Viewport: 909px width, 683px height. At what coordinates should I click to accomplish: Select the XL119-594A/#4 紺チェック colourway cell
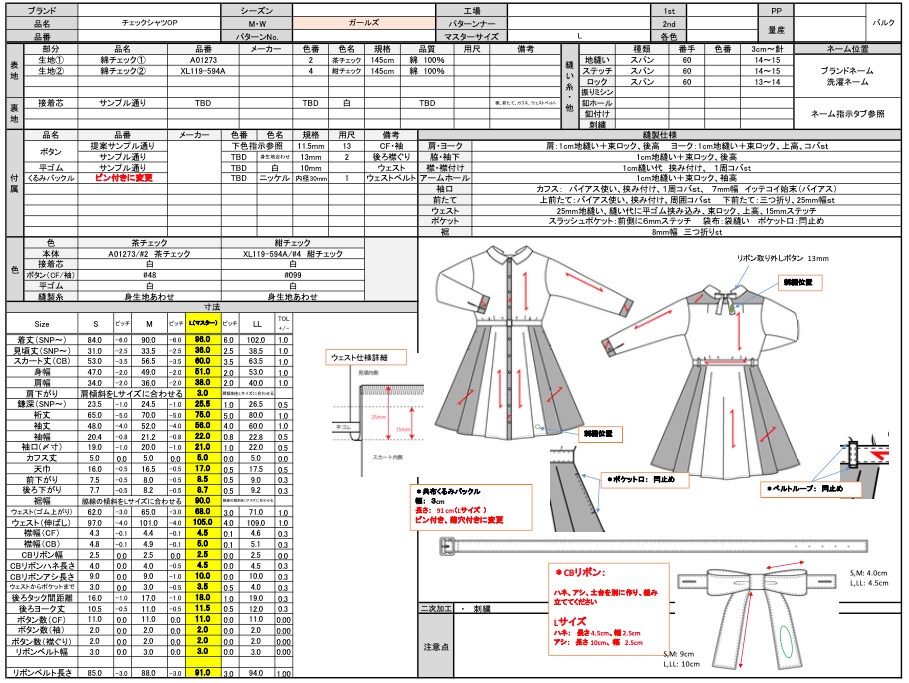point(293,254)
